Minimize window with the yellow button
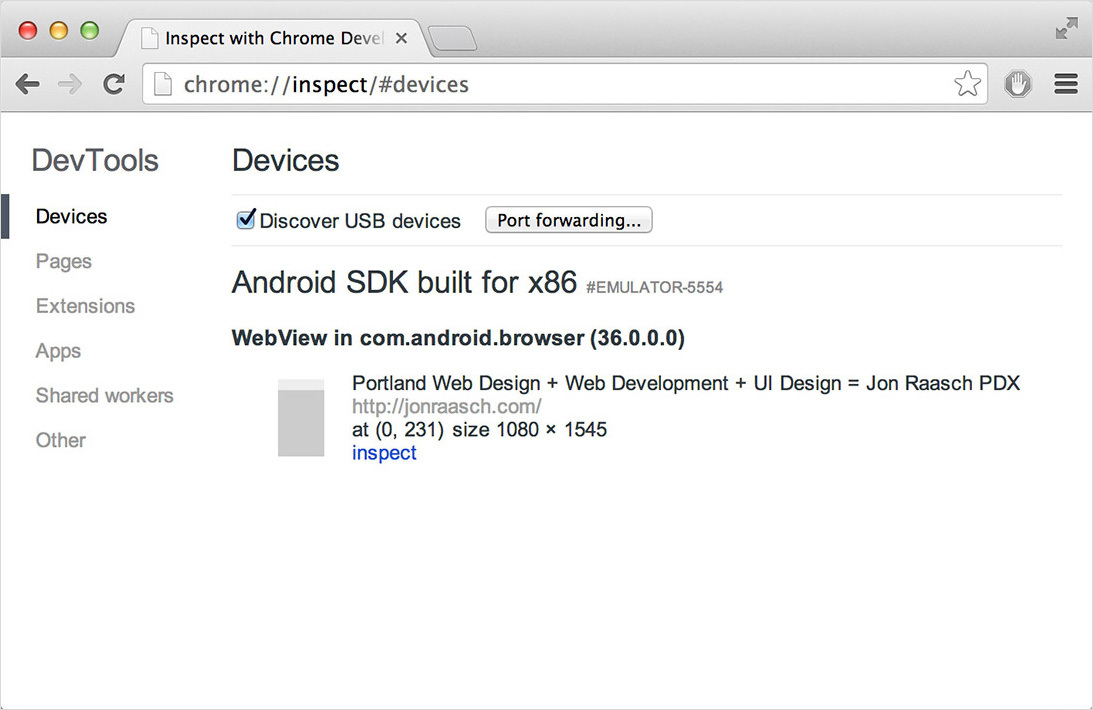 click(59, 30)
